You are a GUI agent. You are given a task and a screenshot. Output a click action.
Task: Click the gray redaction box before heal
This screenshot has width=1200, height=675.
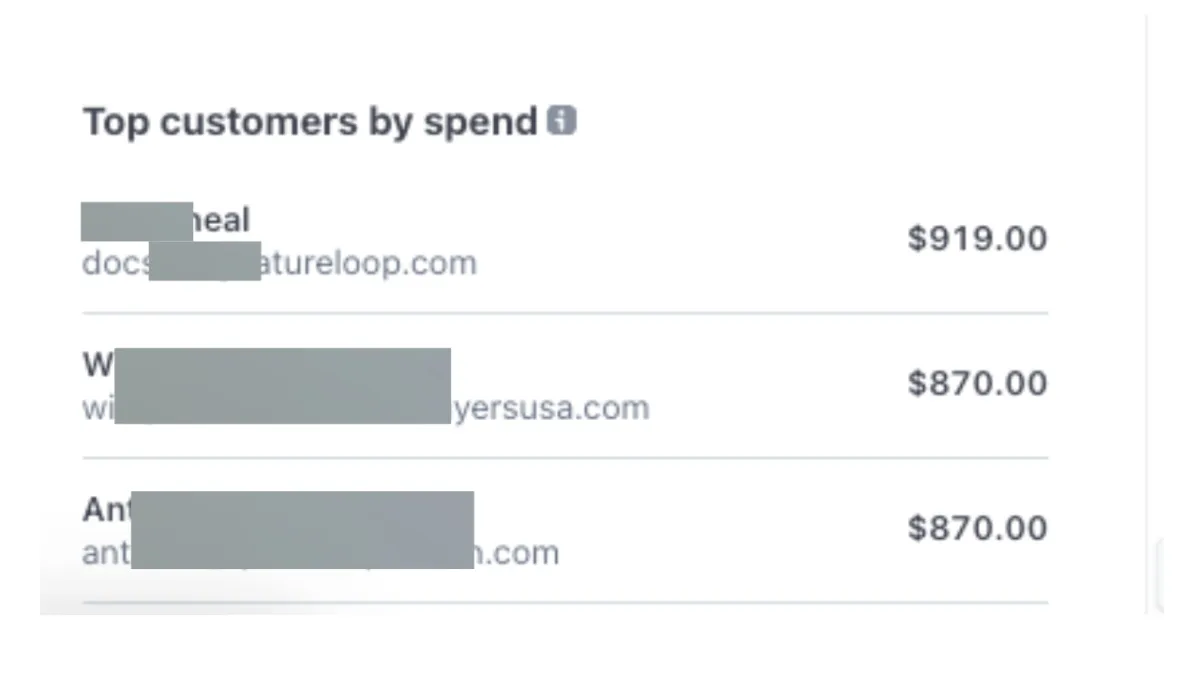click(x=136, y=220)
